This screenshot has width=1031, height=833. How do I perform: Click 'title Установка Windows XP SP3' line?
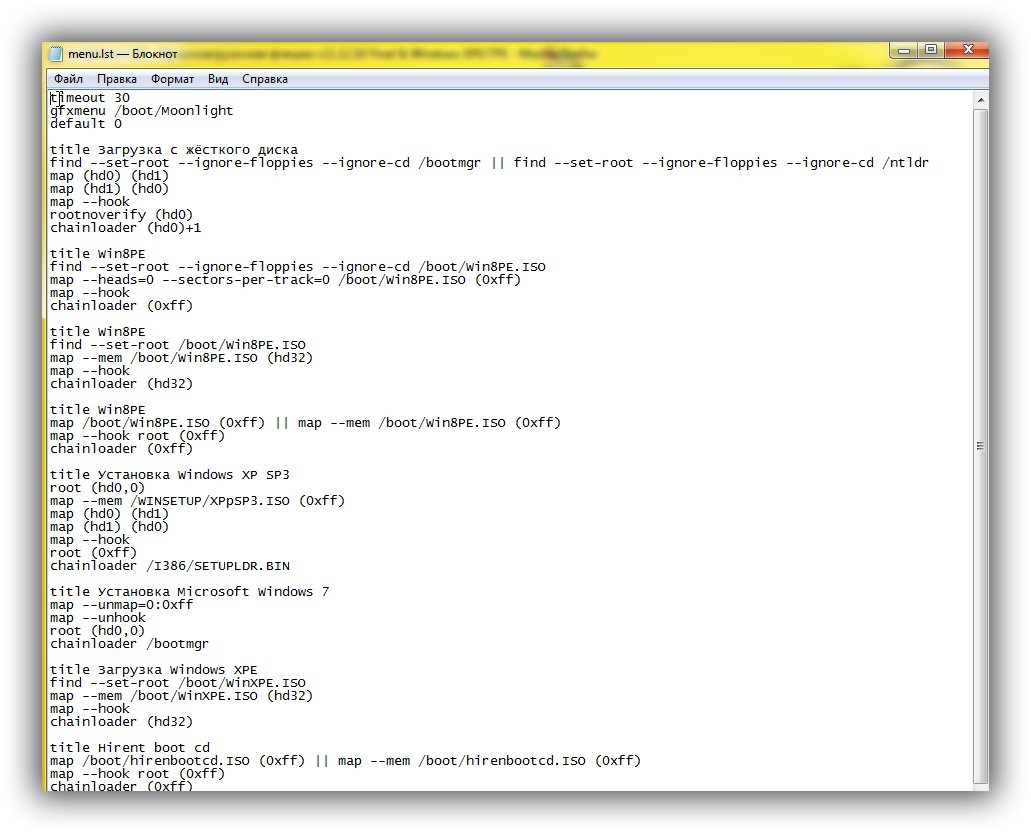(x=170, y=475)
